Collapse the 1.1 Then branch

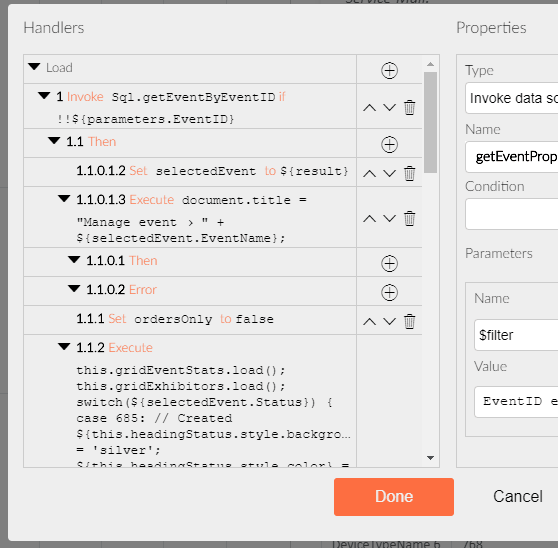[x=54, y=141]
